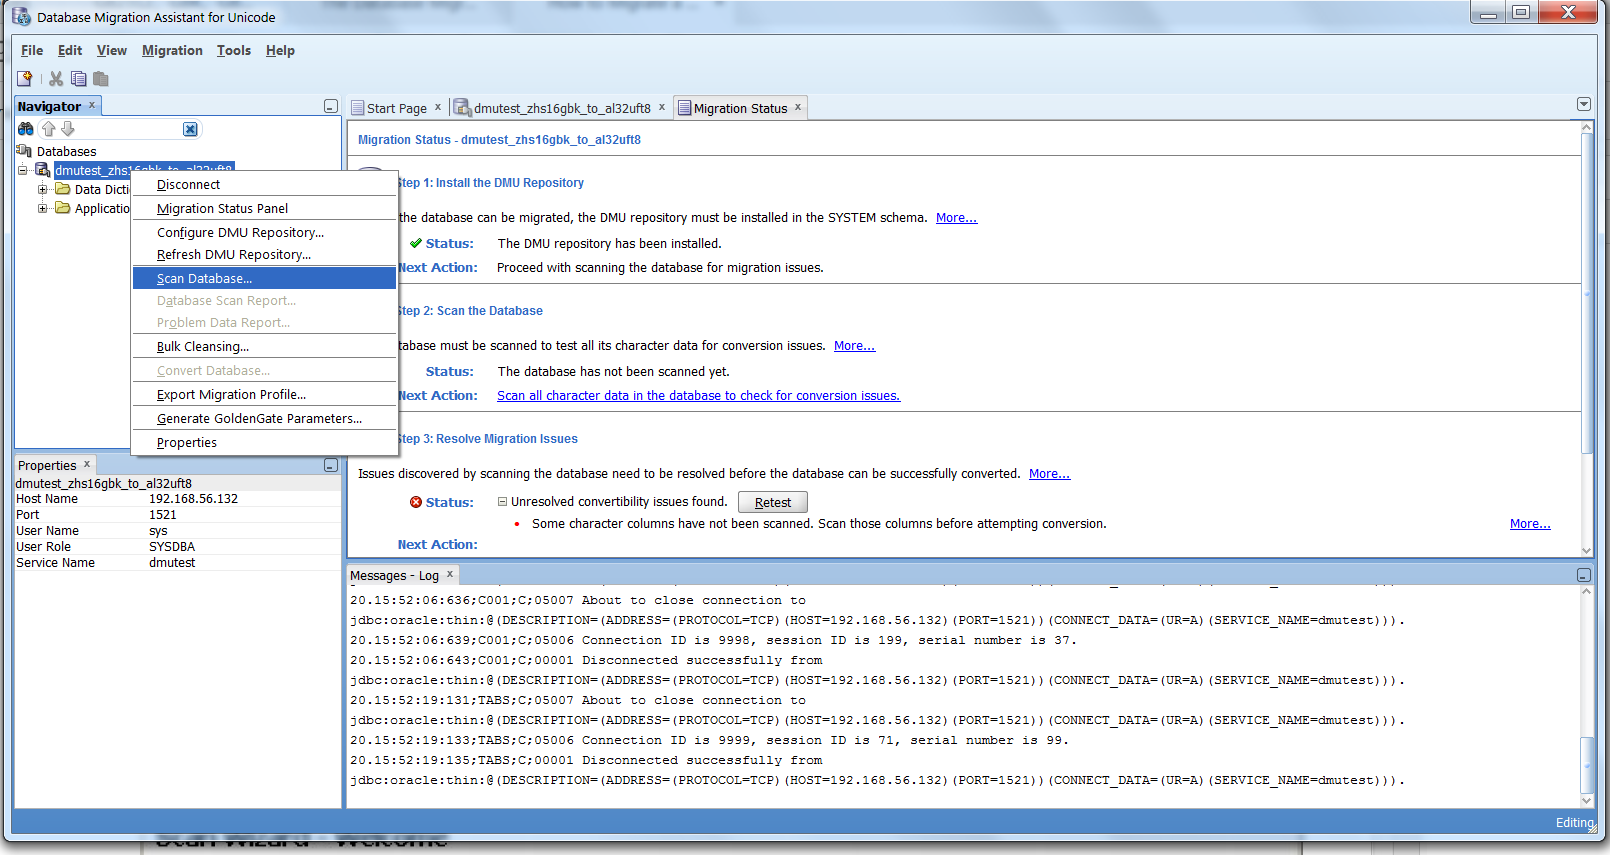Minimize the Navigator panel
This screenshot has height=855, width=1610.
[331, 106]
